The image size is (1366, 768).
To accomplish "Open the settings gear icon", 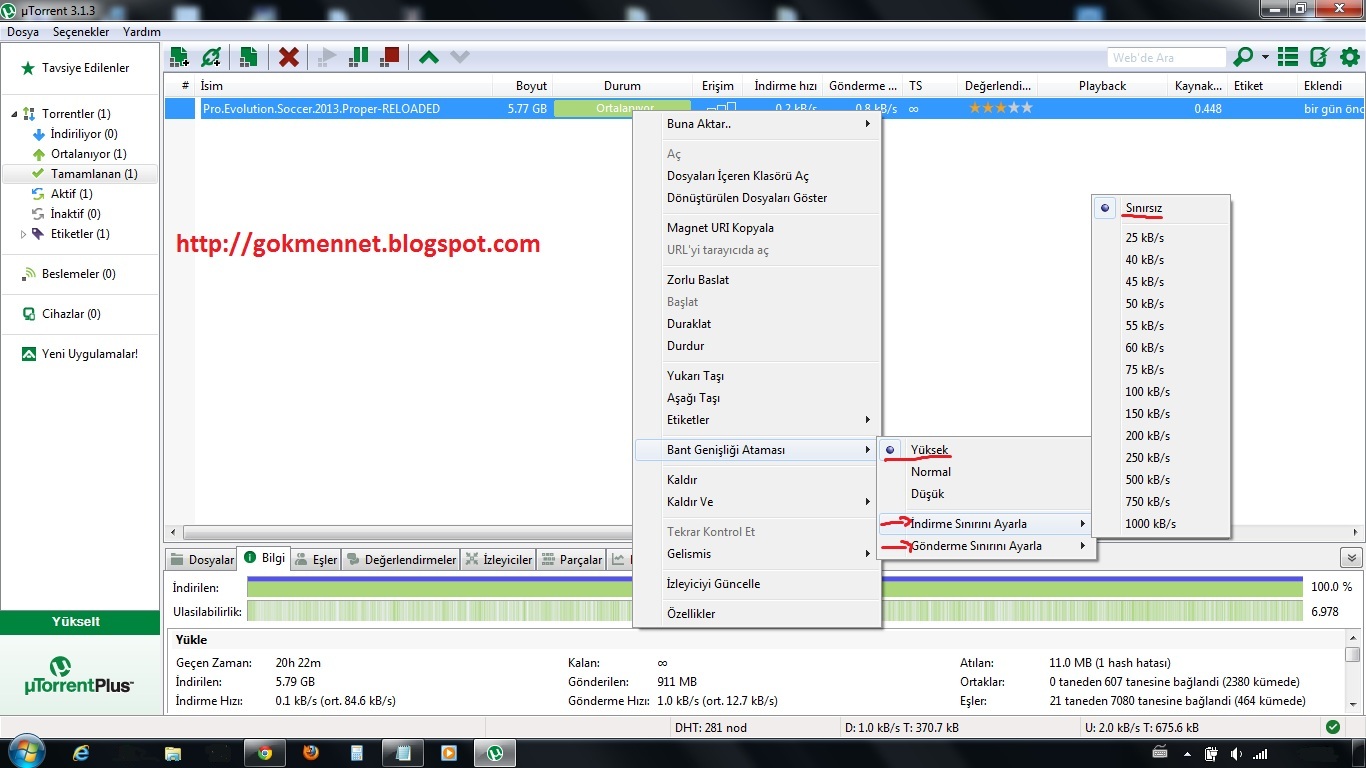I will [x=1350, y=57].
